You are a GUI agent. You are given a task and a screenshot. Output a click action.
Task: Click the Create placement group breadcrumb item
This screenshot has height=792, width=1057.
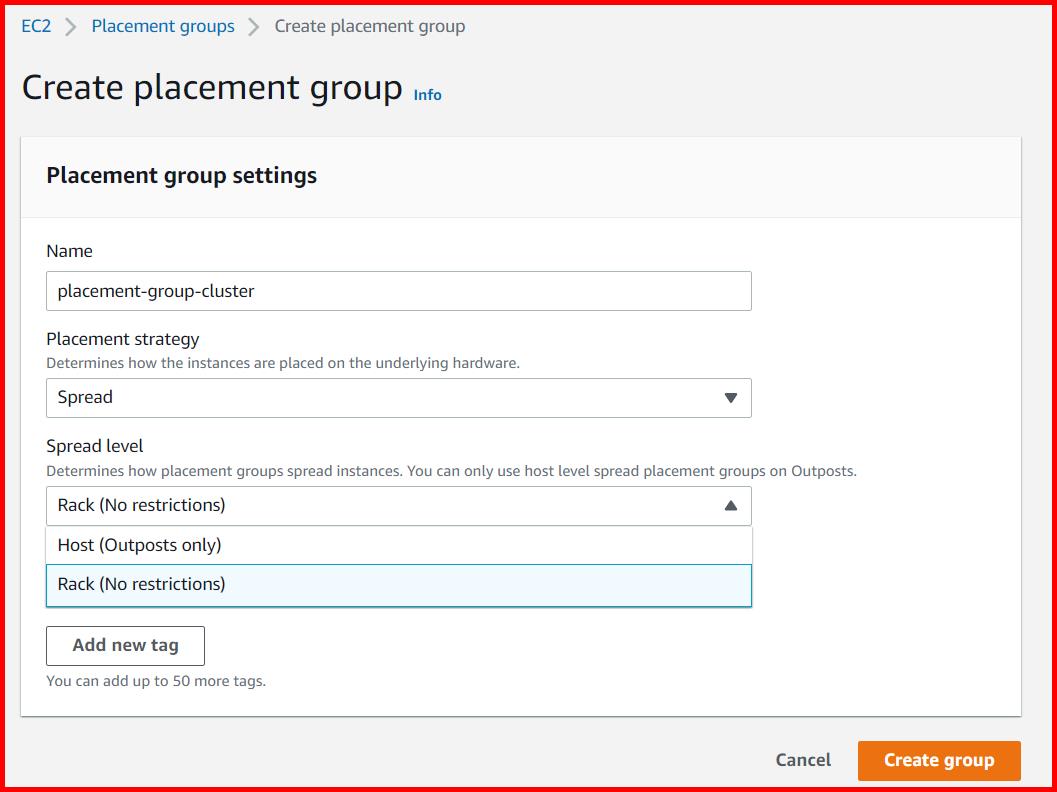[x=370, y=26]
